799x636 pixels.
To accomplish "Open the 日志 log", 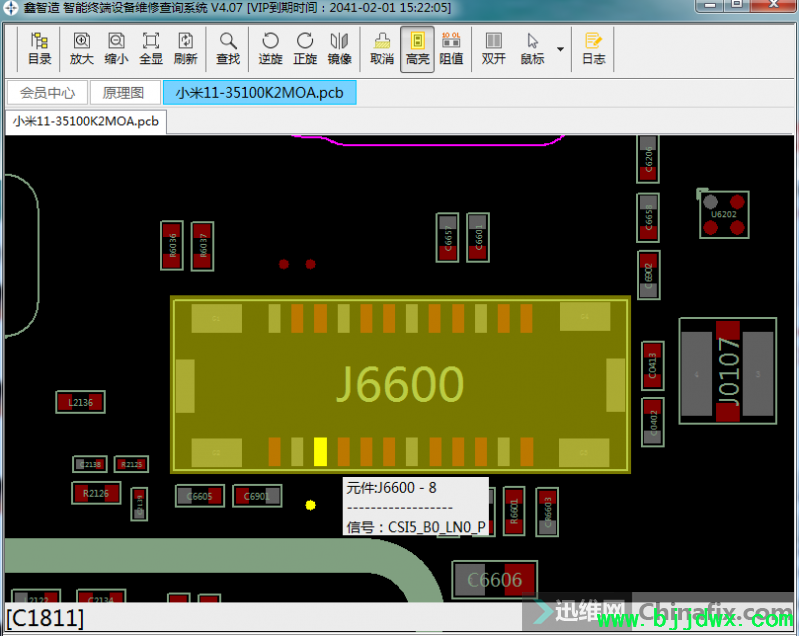I will click(x=594, y=49).
